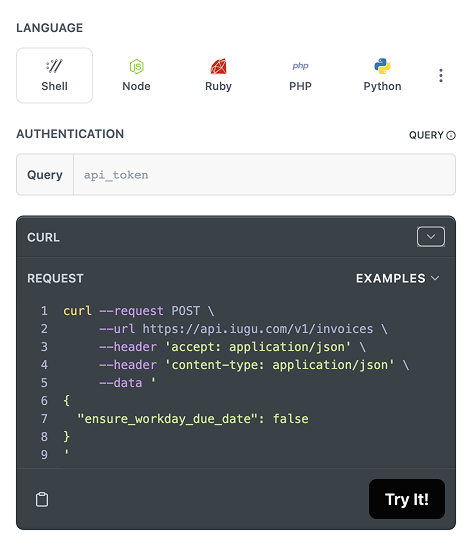
Task: Click the QUERY info icon
Action: coord(451,135)
